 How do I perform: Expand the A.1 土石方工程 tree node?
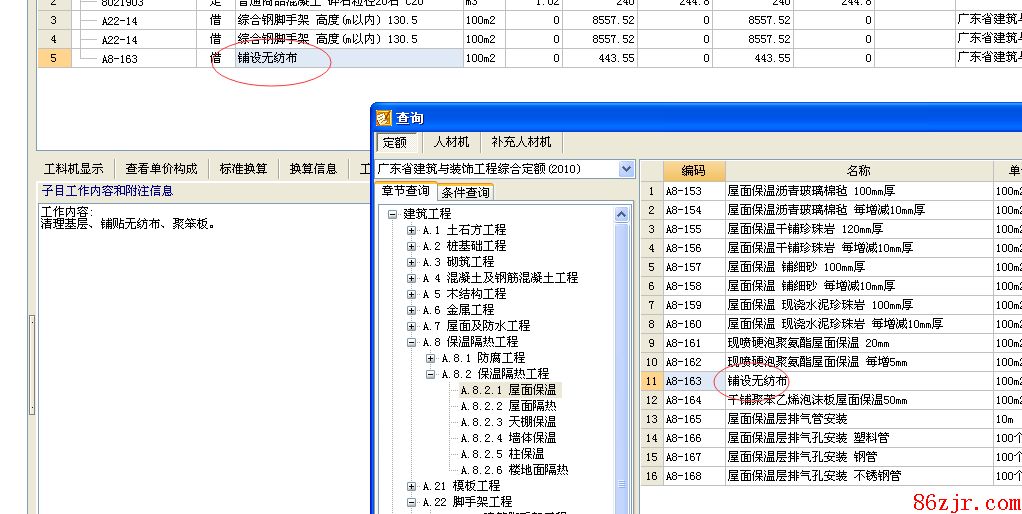coord(412,230)
